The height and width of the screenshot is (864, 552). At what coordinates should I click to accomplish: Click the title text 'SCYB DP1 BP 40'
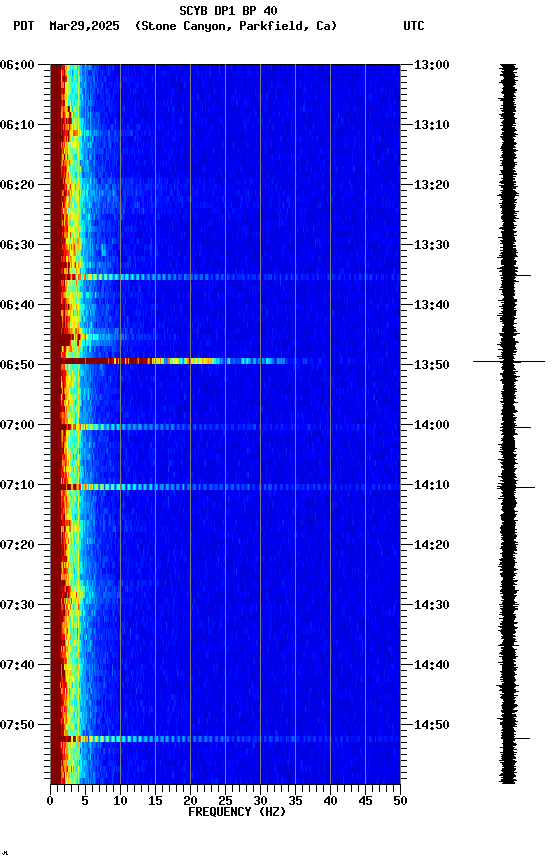(228, 10)
